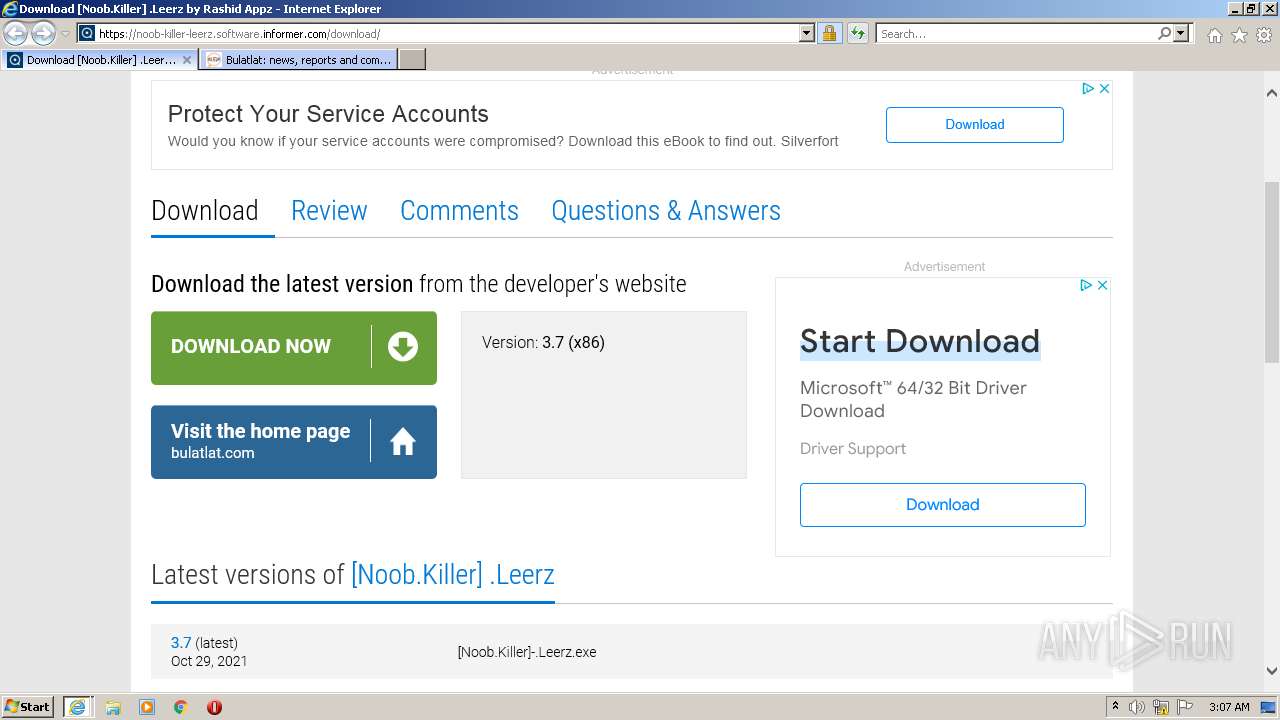This screenshot has height=720, width=1280.
Task: Click the side ad Download button
Action: point(942,505)
